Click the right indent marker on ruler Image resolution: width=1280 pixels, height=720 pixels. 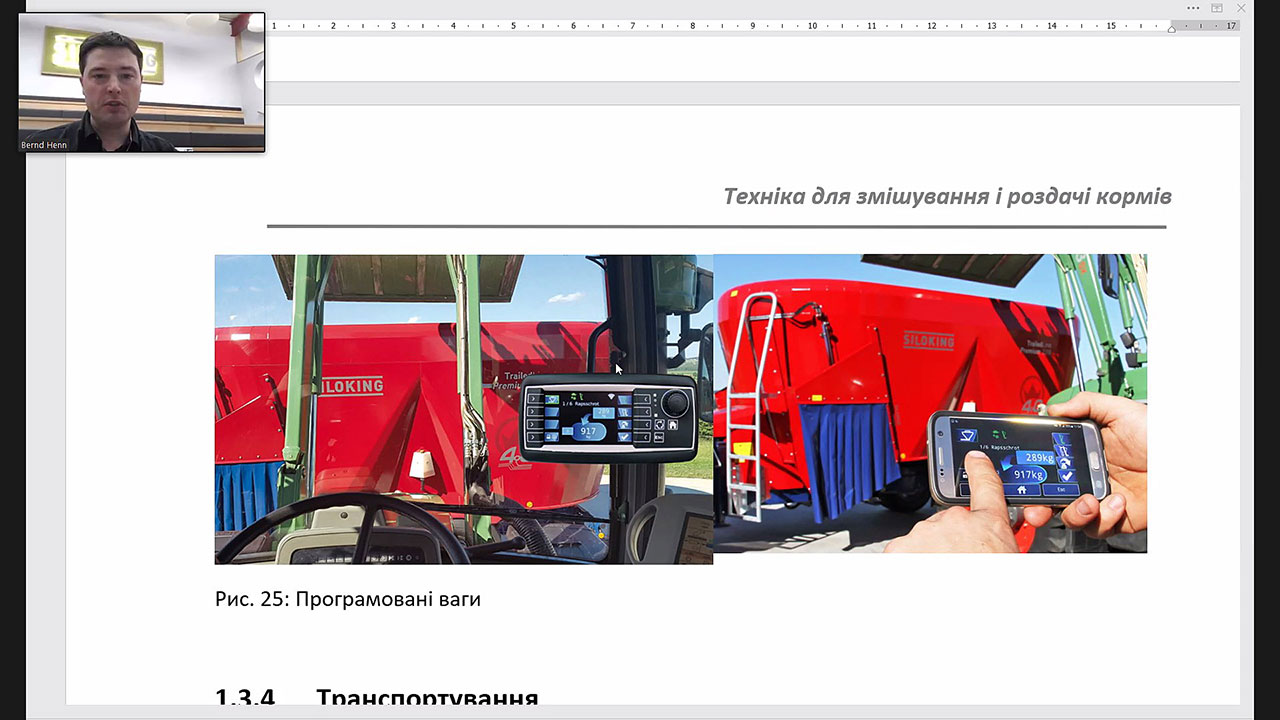pyautogui.click(x=1171, y=28)
